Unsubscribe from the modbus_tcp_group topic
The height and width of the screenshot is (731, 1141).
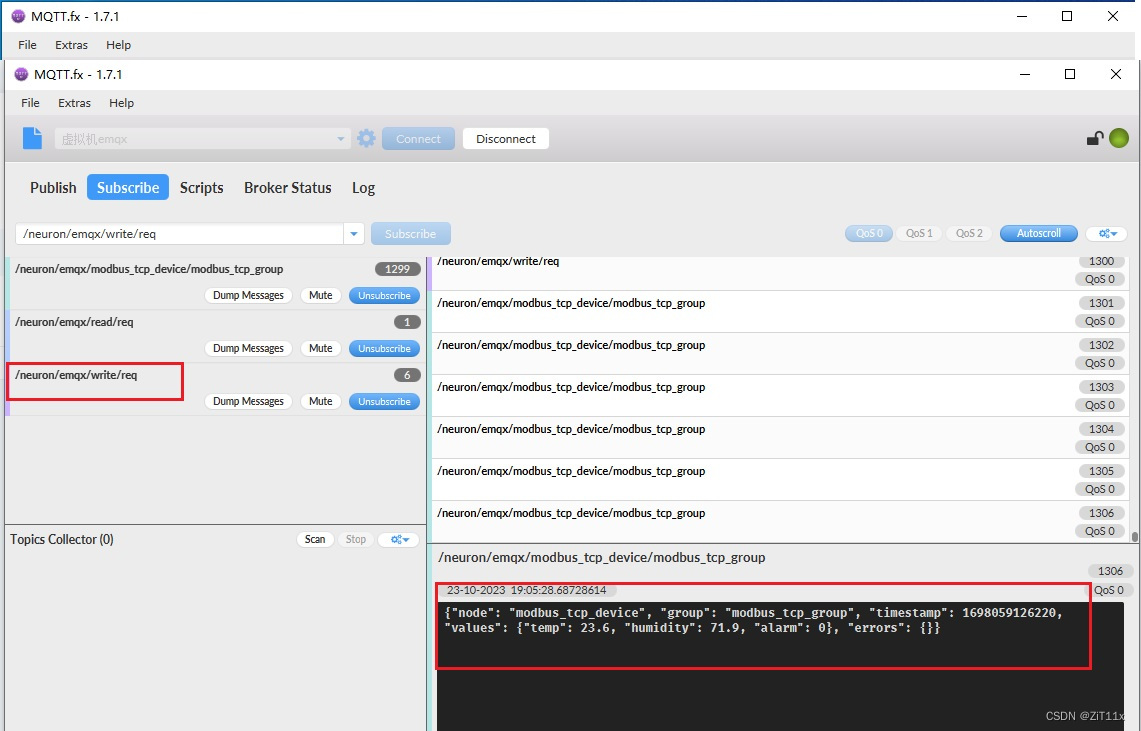pyautogui.click(x=384, y=295)
